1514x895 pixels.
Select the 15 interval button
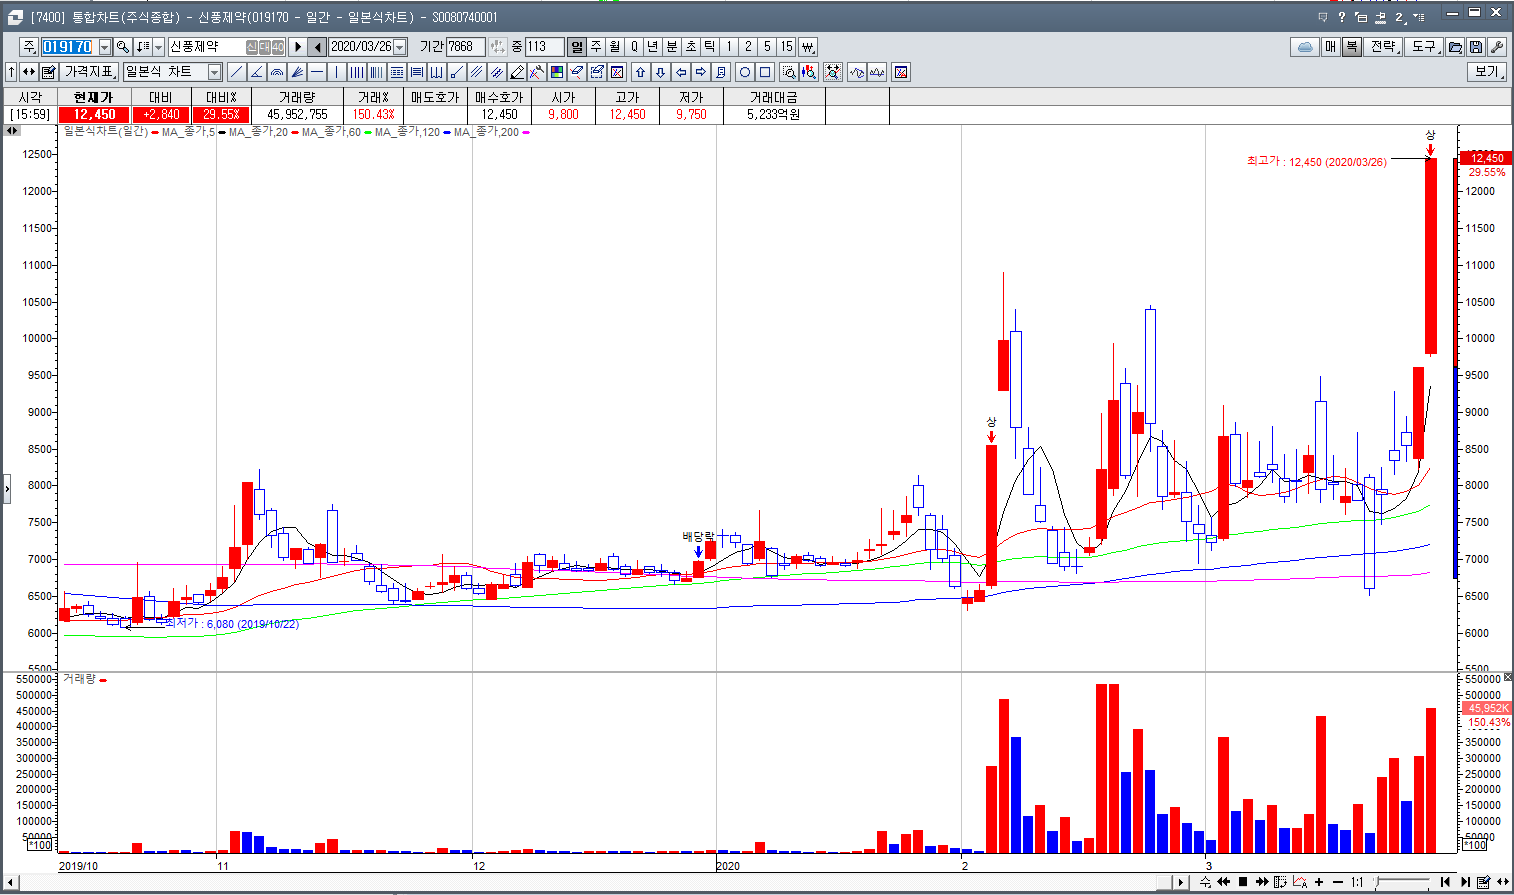(787, 47)
